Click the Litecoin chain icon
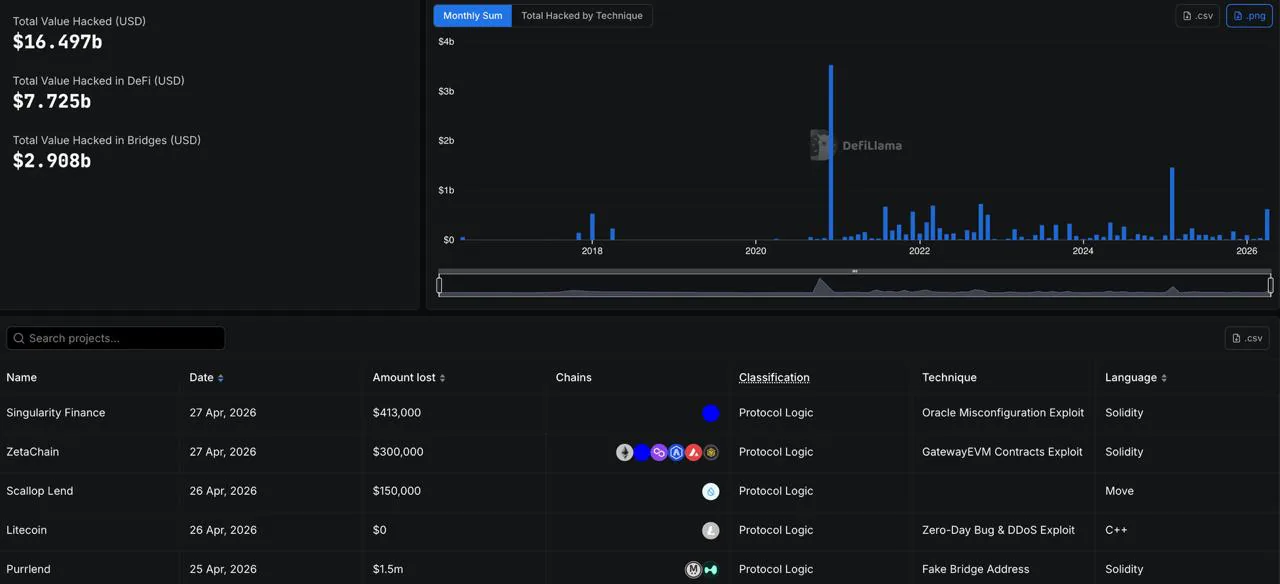The image size is (1280, 584). point(711,530)
